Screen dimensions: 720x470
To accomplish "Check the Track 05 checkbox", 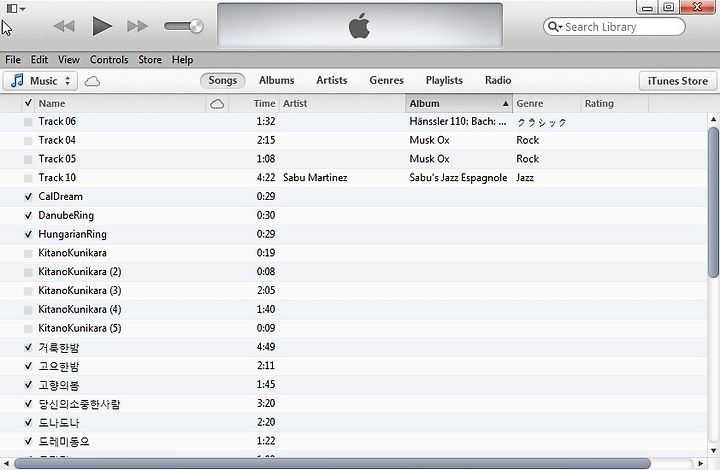I will coord(28,160).
